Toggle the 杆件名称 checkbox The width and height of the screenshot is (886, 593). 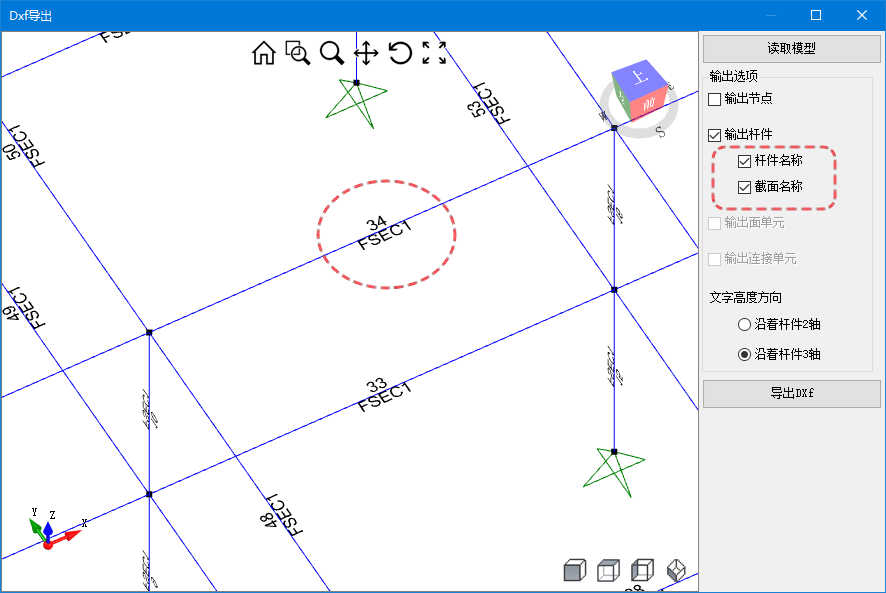[x=744, y=161]
